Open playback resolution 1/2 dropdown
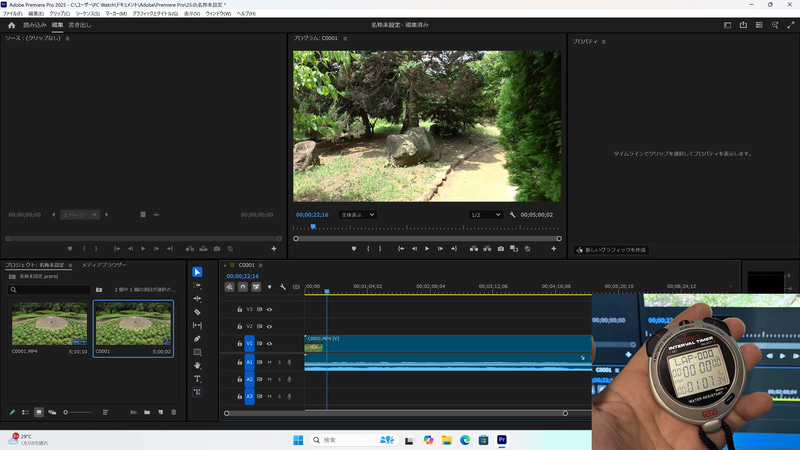800x450 pixels. point(485,215)
